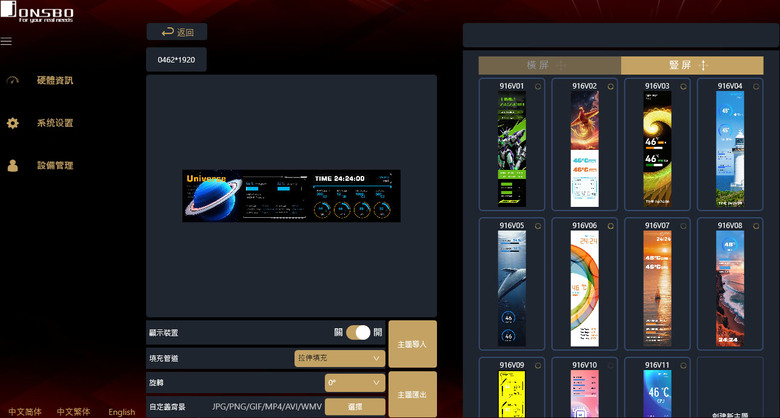Open the 拉伸填充 fill mode dropdown
This screenshot has height=418, width=780.
[340, 358]
